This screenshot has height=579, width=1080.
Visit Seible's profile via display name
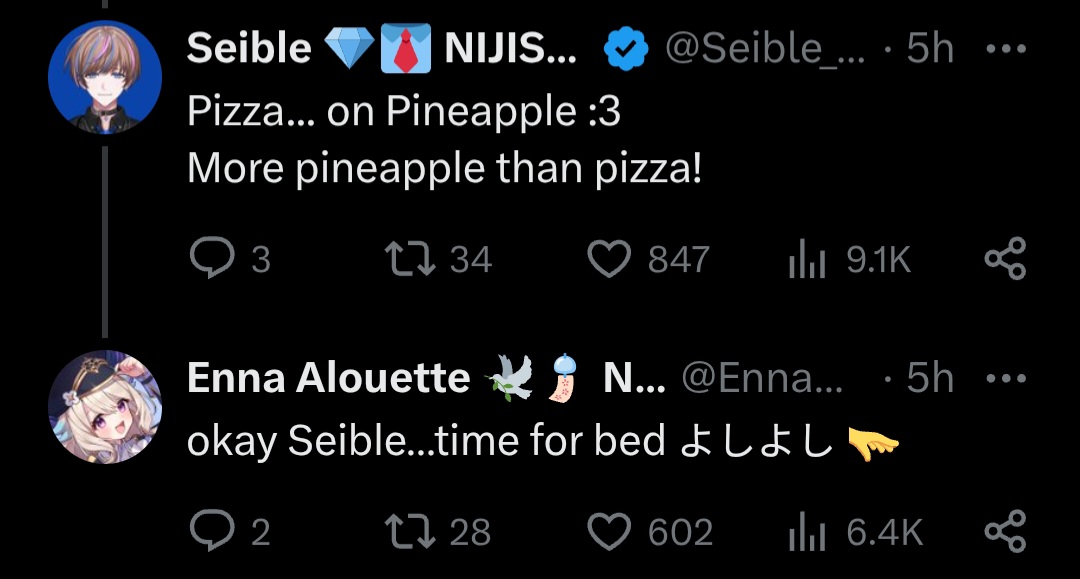point(250,49)
